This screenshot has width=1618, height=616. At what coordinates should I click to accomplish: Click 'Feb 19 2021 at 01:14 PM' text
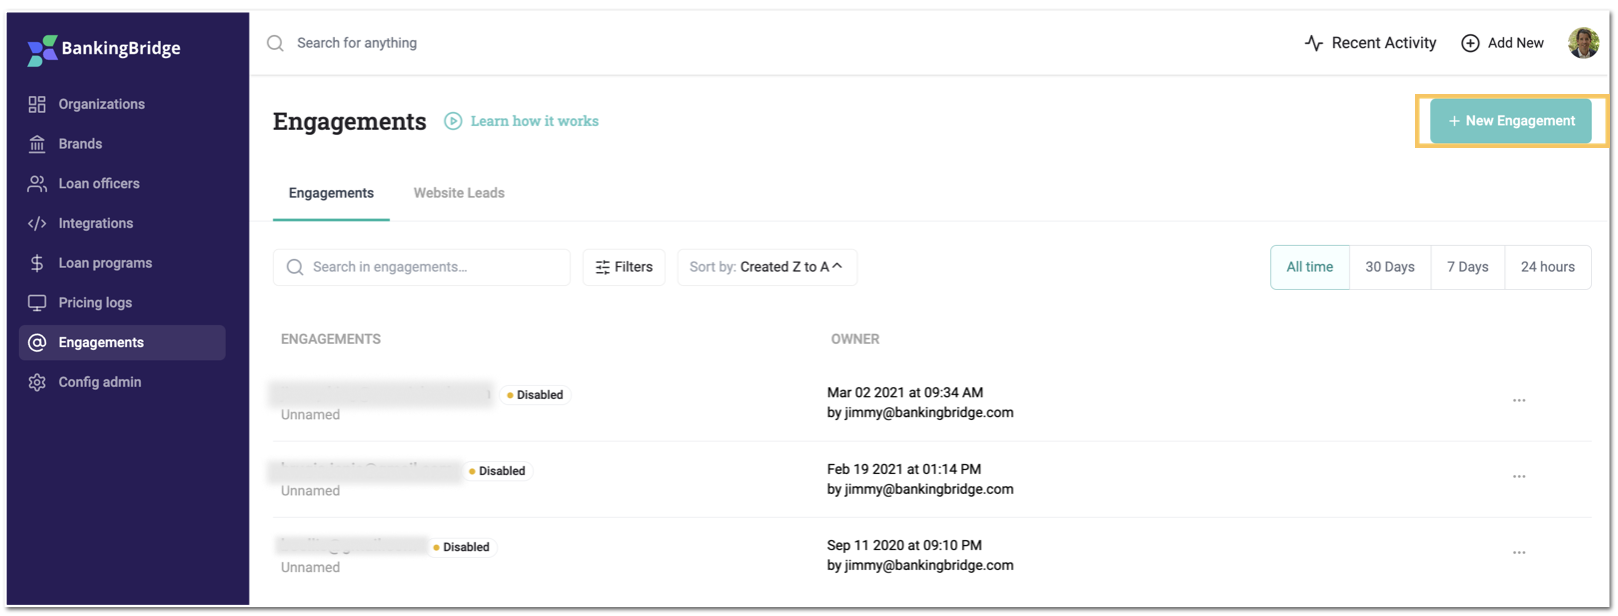tap(904, 469)
